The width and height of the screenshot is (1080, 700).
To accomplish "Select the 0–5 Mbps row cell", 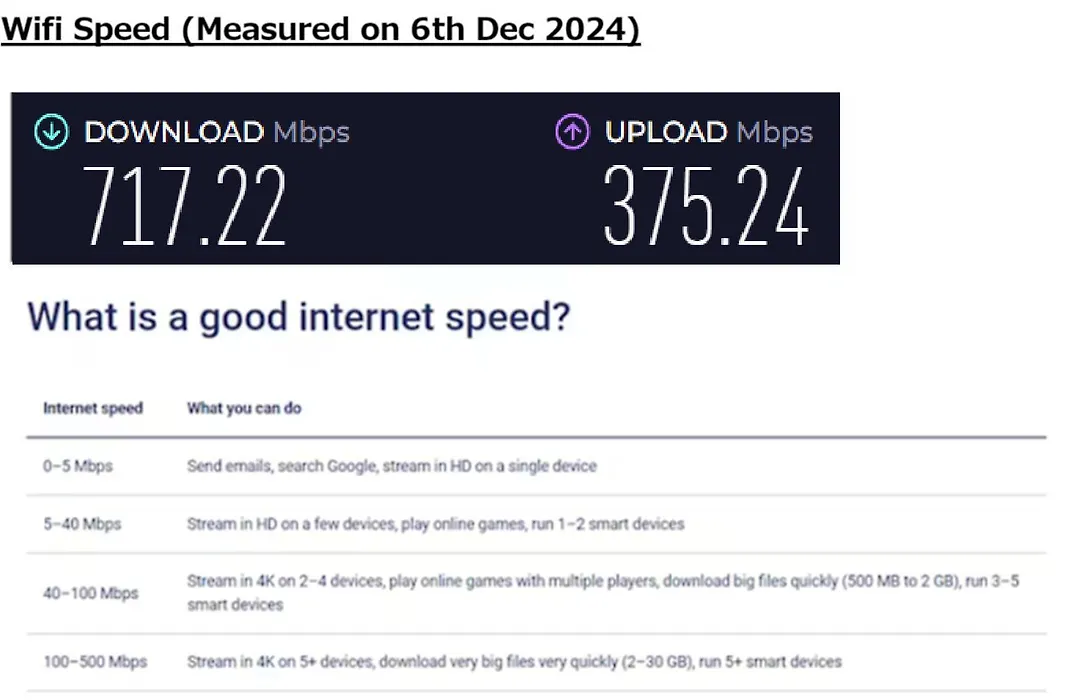I will [x=78, y=466].
